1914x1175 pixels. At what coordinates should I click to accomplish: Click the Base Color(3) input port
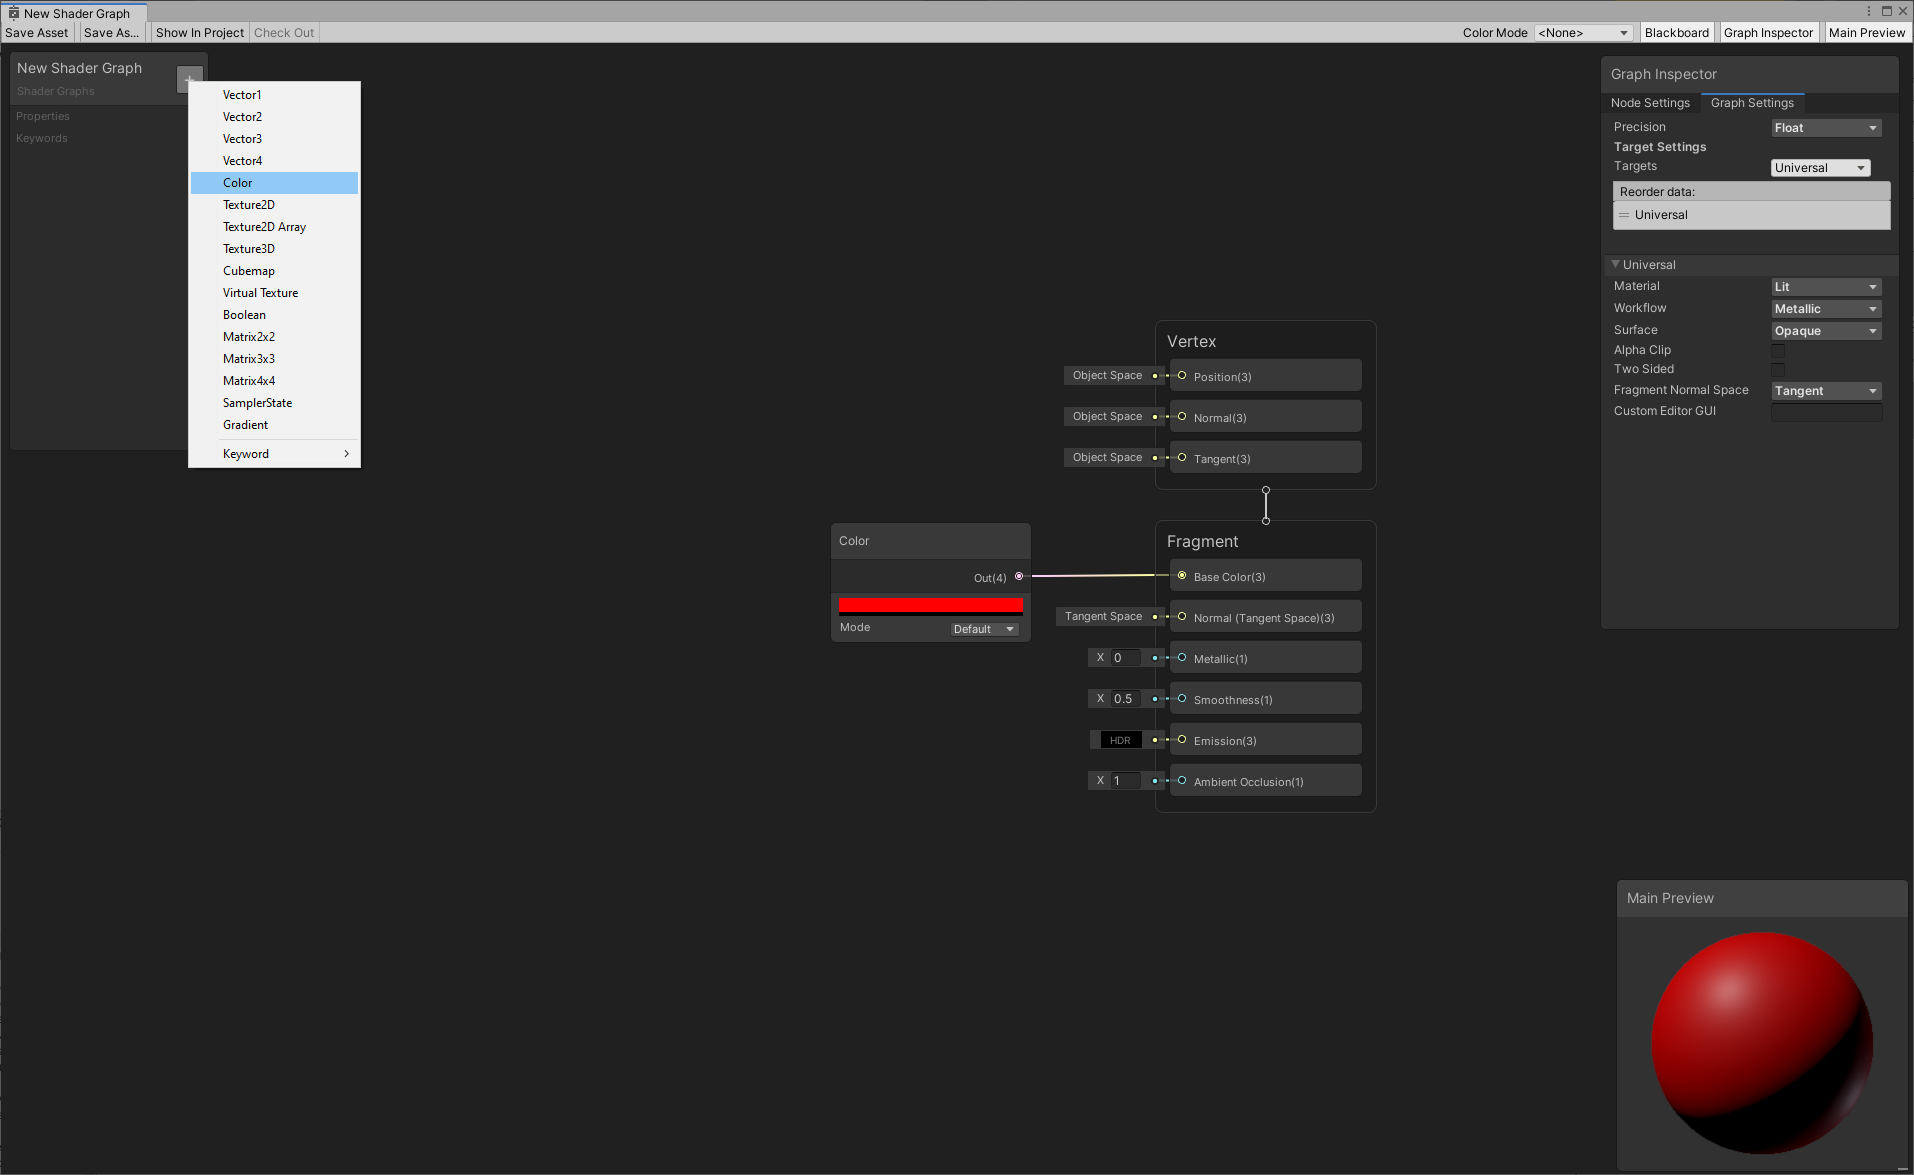point(1181,576)
